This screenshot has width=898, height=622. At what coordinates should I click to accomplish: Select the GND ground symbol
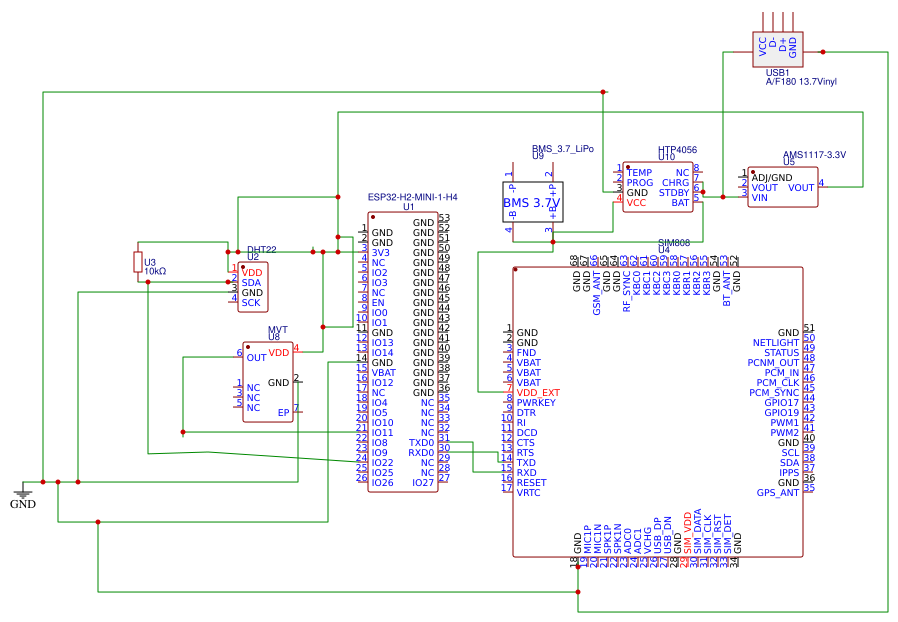coord(22,496)
